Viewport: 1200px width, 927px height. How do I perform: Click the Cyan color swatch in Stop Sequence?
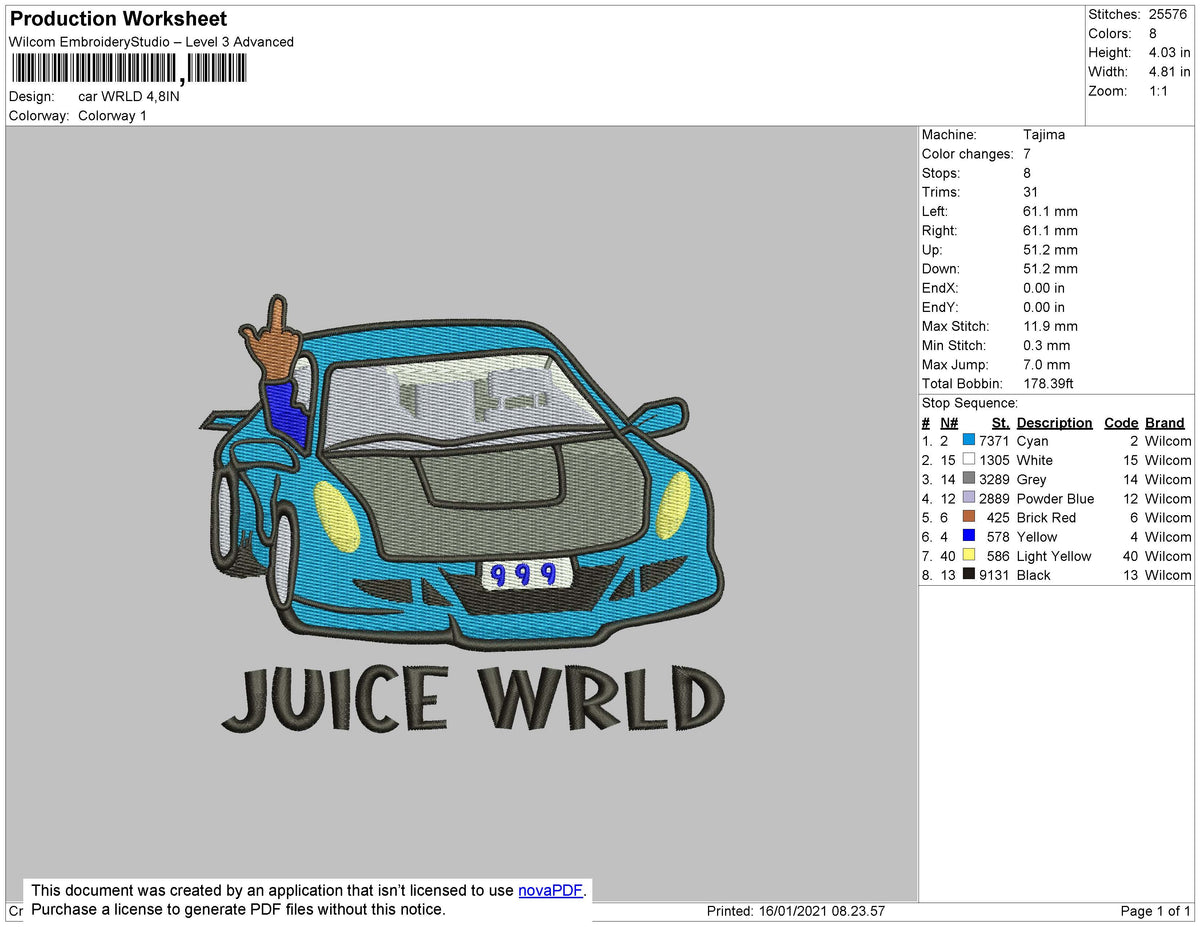point(971,440)
